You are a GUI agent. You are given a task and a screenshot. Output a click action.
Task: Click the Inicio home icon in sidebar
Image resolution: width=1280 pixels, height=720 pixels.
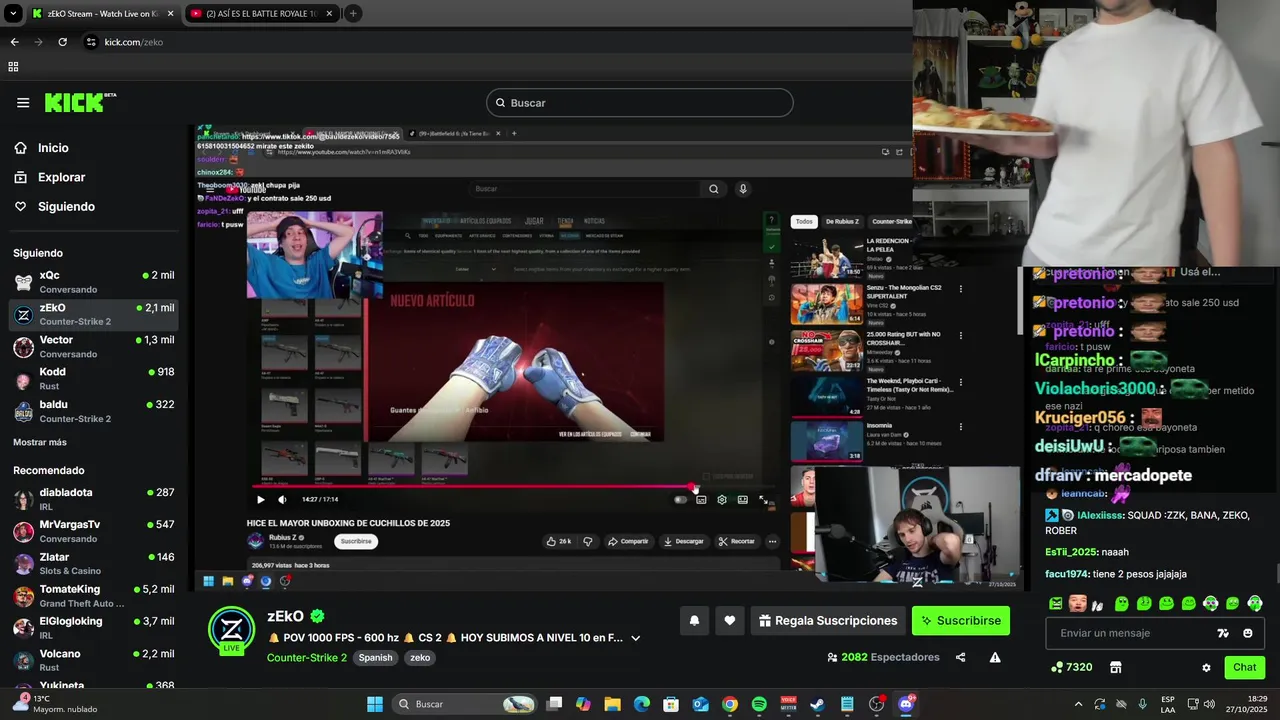click(20, 148)
